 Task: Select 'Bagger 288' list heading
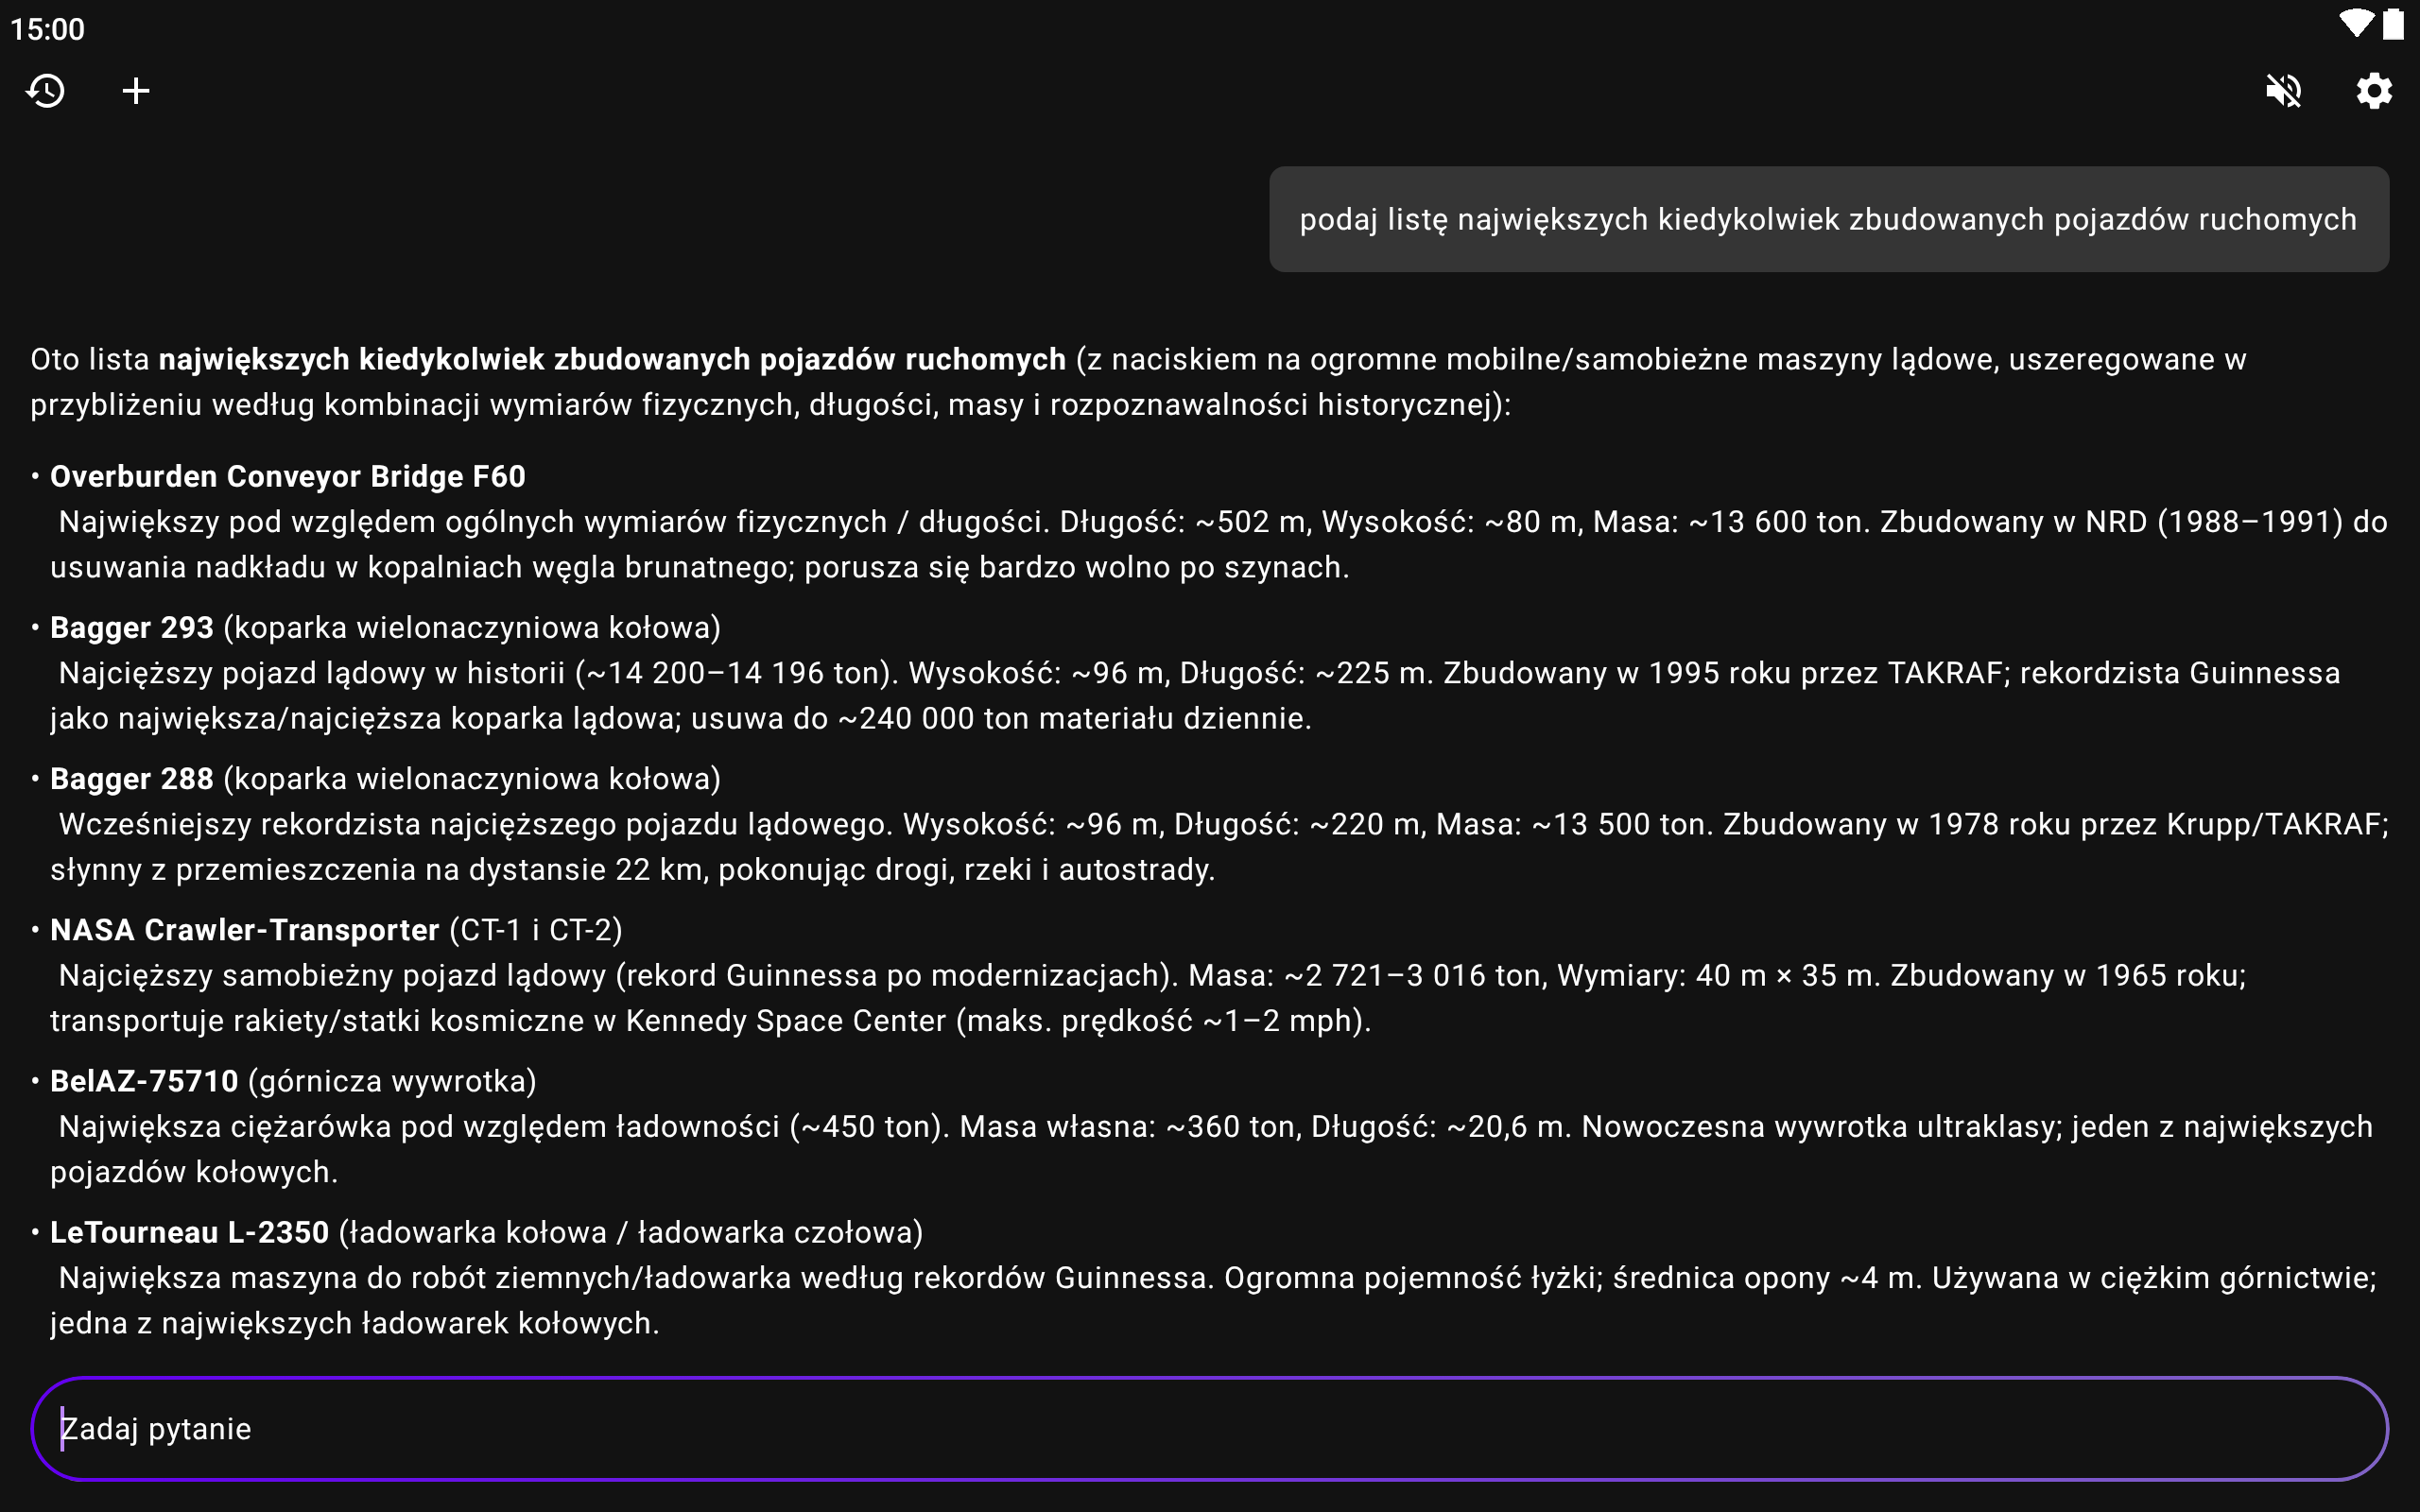click(131, 778)
